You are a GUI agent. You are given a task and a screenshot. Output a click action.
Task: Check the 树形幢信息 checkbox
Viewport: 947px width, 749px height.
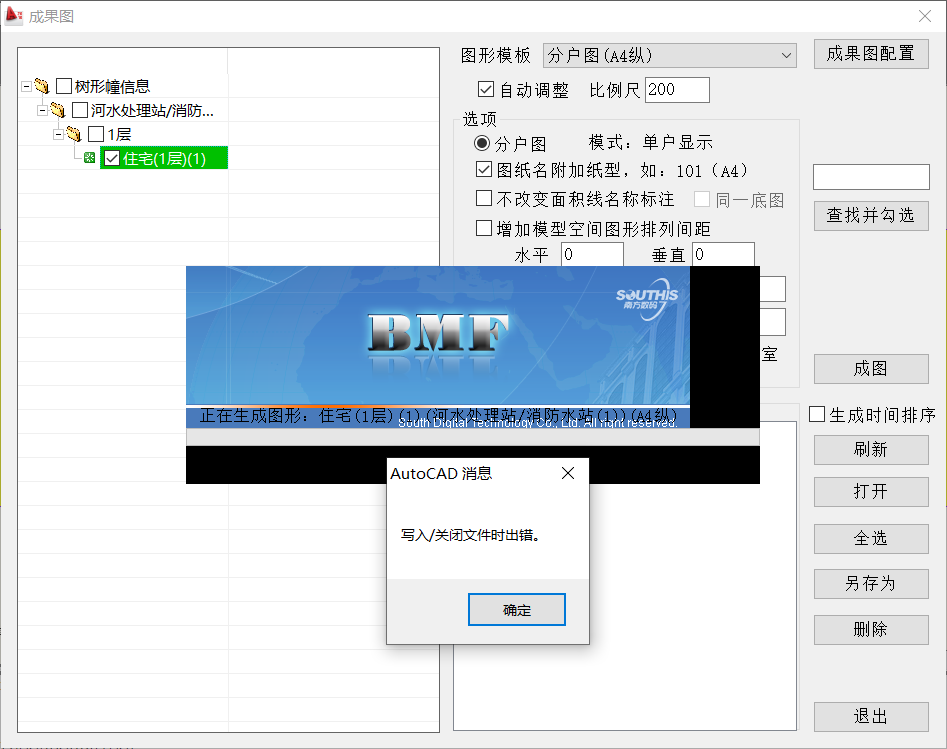click(64, 86)
